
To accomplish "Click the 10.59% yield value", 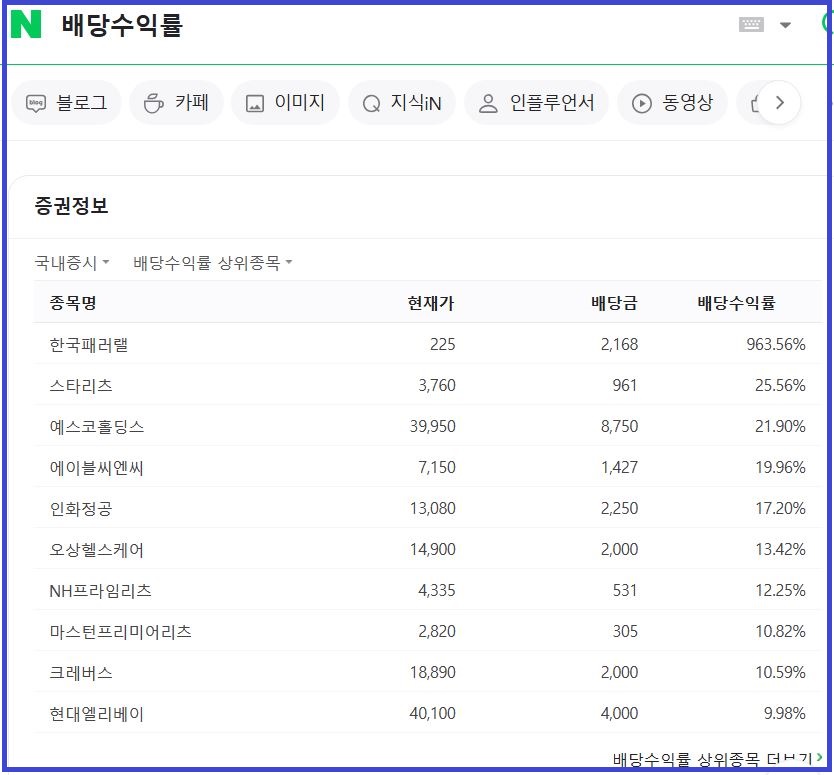I will pyautogui.click(x=780, y=672).
